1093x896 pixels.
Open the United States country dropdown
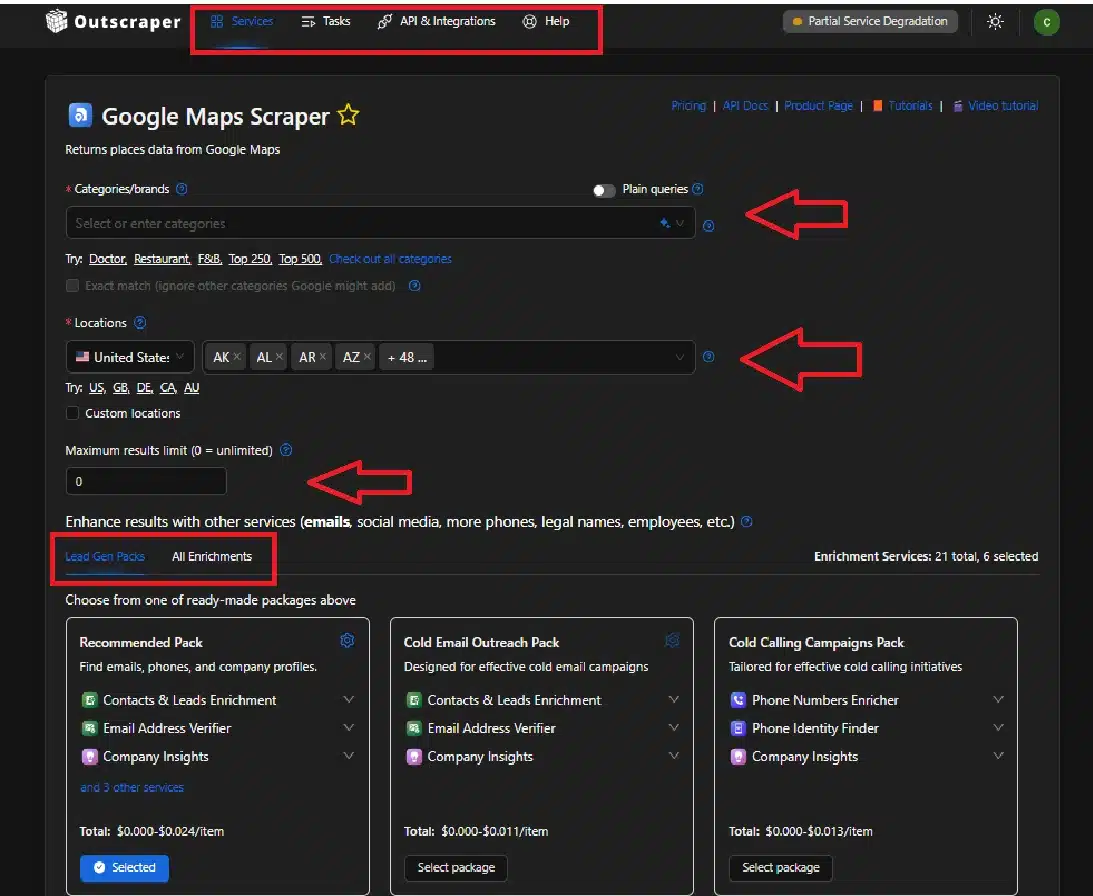tap(130, 357)
